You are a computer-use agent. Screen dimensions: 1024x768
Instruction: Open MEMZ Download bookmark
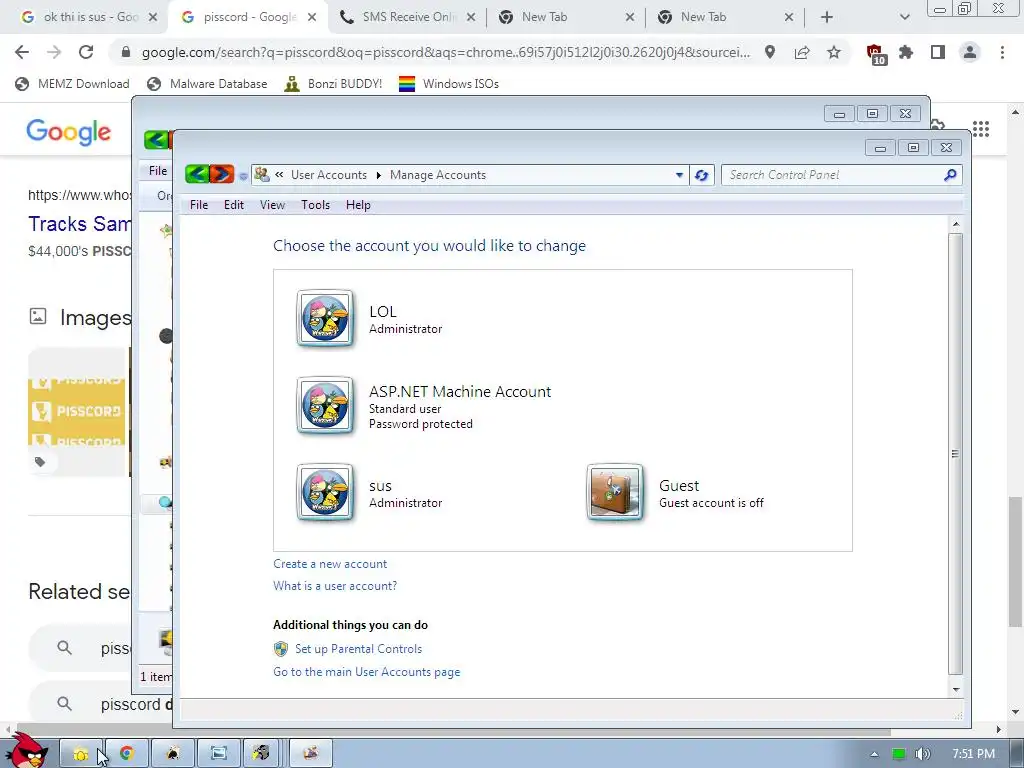point(72,84)
